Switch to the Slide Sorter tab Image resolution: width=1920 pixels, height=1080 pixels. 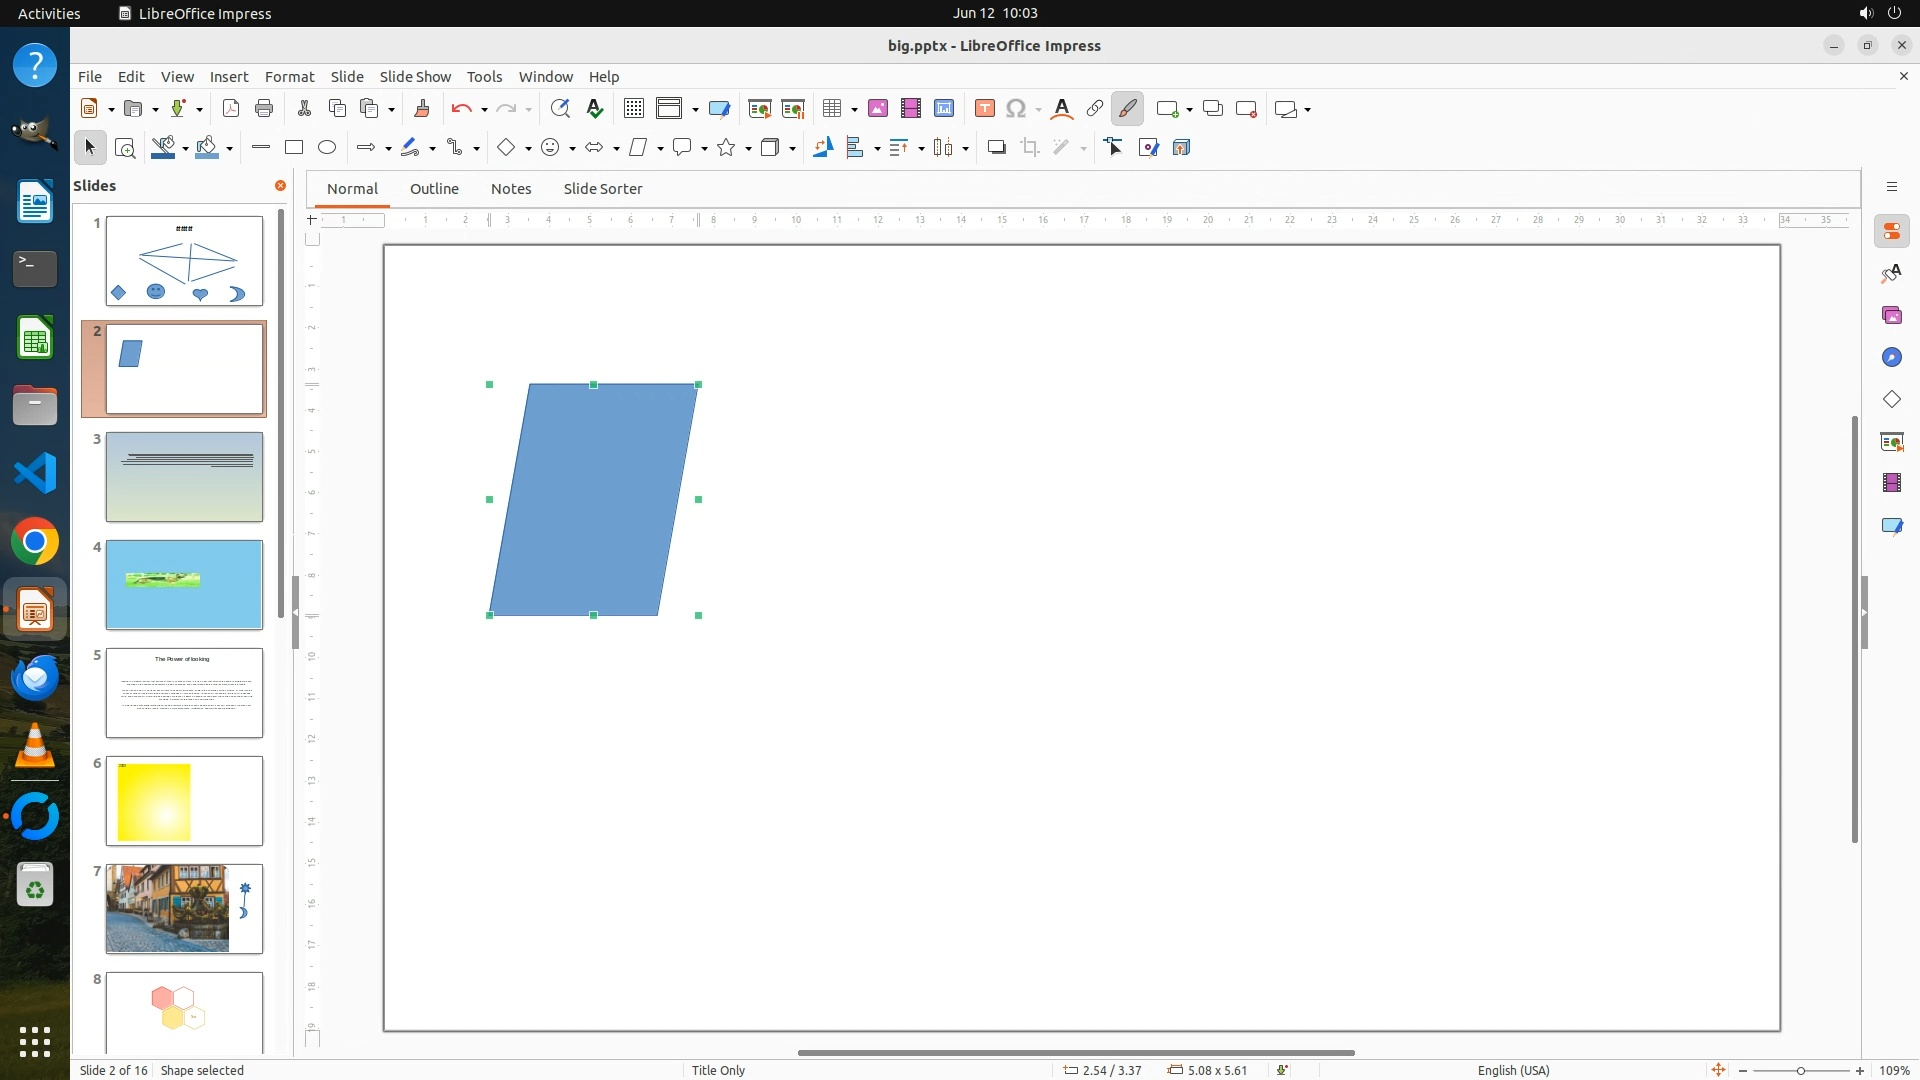tap(602, 189)
